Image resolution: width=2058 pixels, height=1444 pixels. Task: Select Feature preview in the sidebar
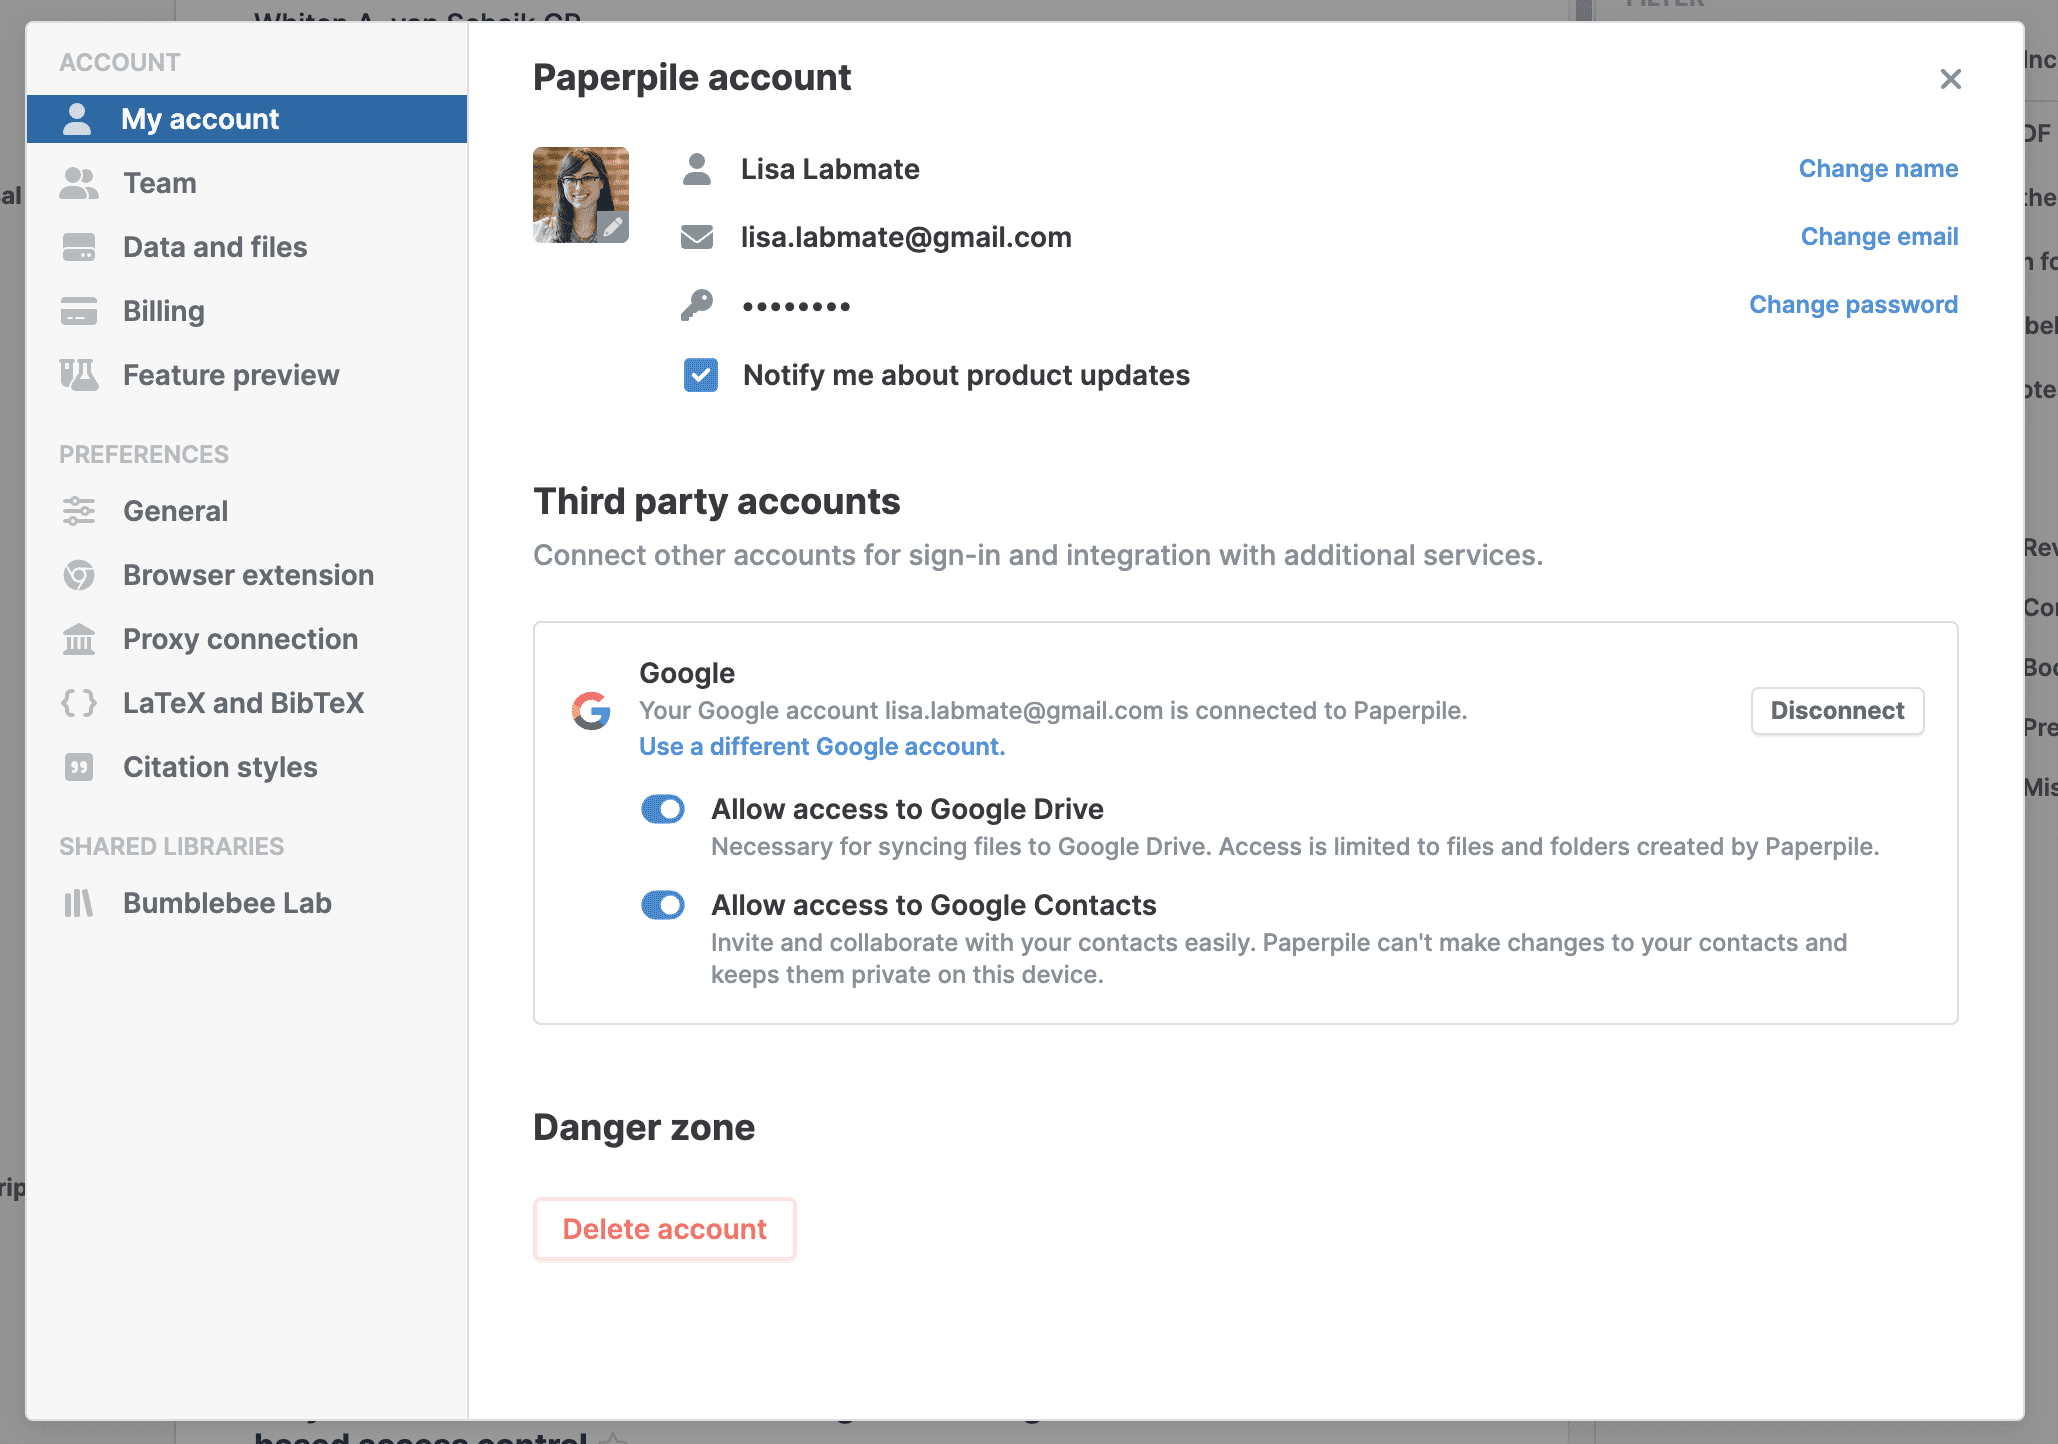pos(247,375)
